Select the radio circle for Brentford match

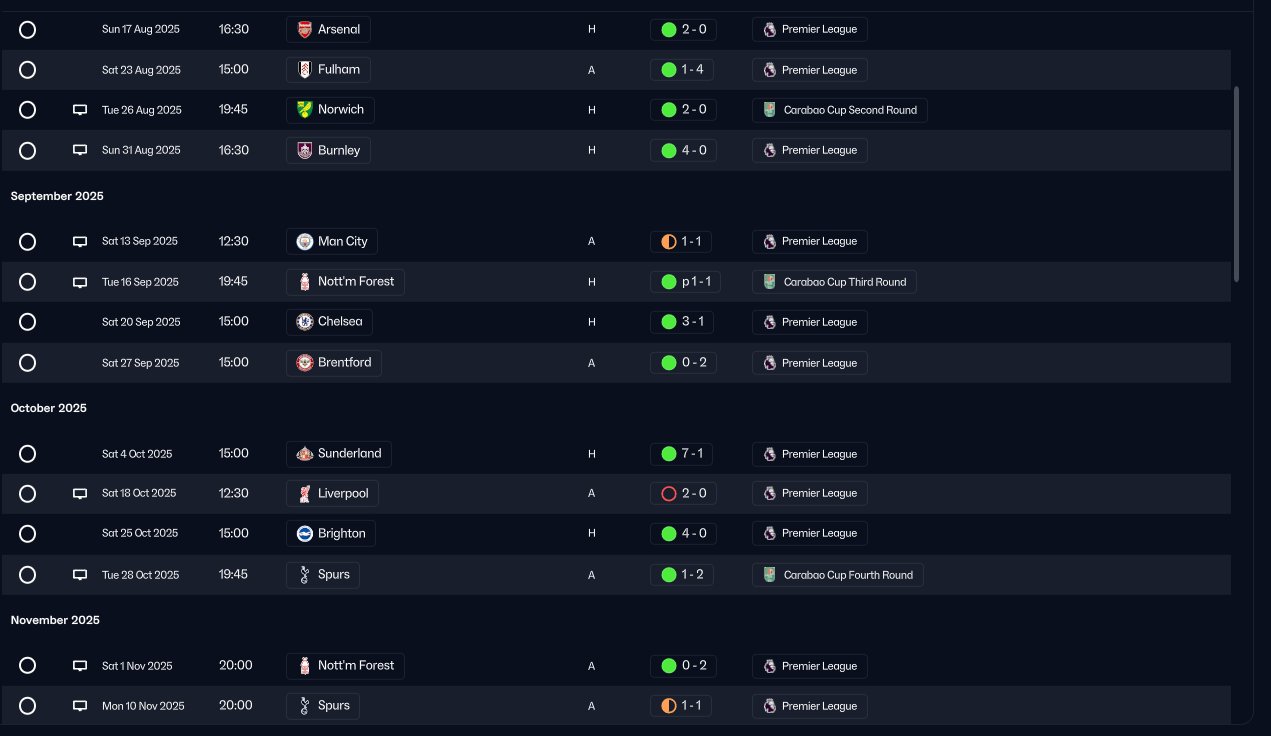(28, 363)
